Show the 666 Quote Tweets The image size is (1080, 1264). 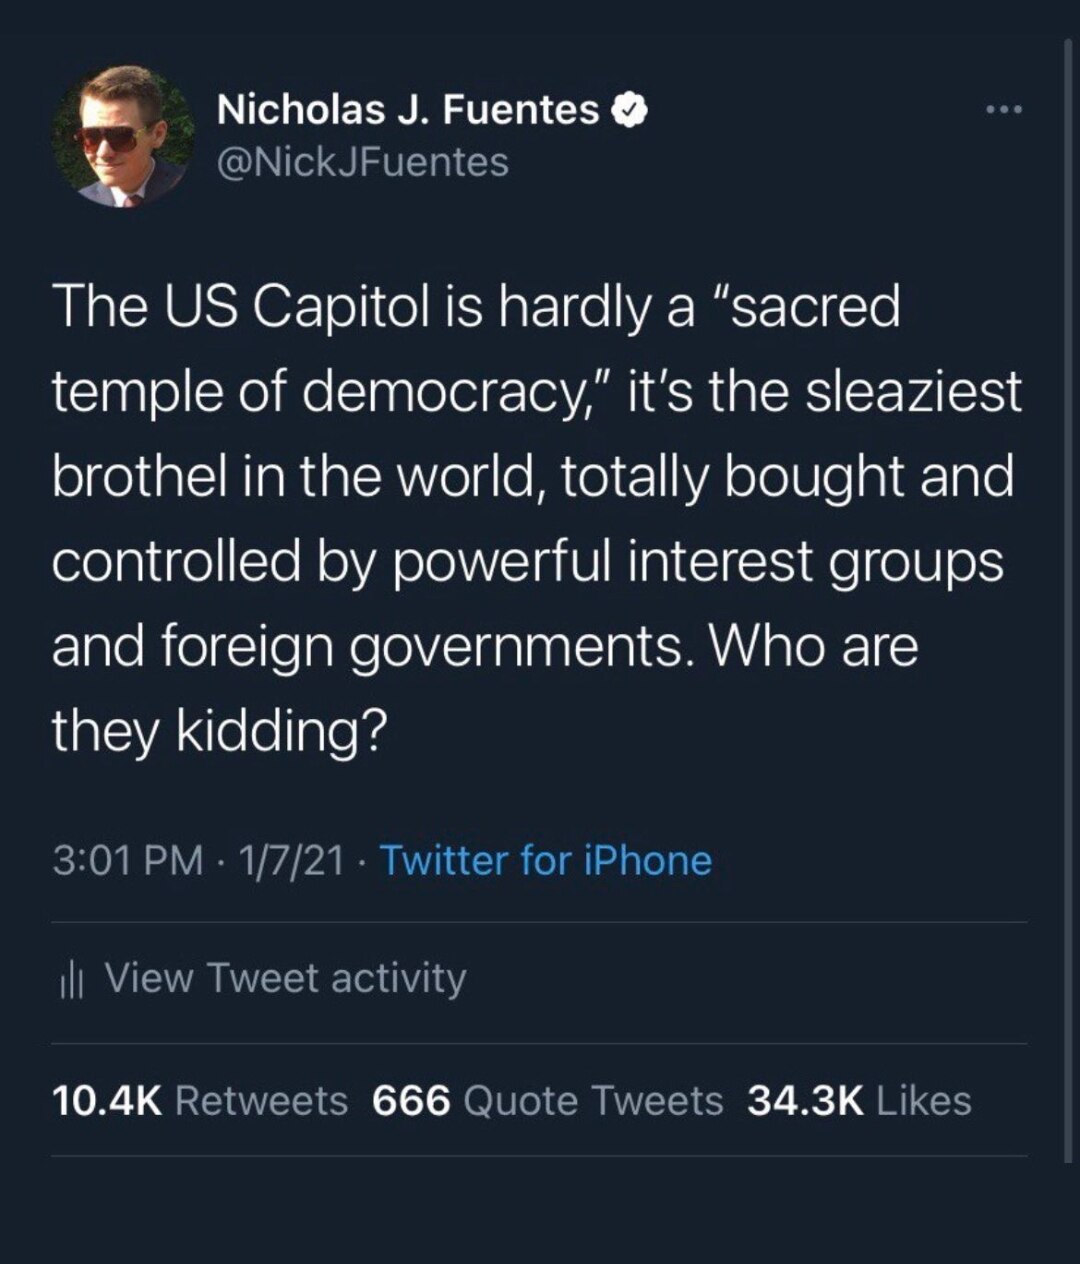[547, 1100]
